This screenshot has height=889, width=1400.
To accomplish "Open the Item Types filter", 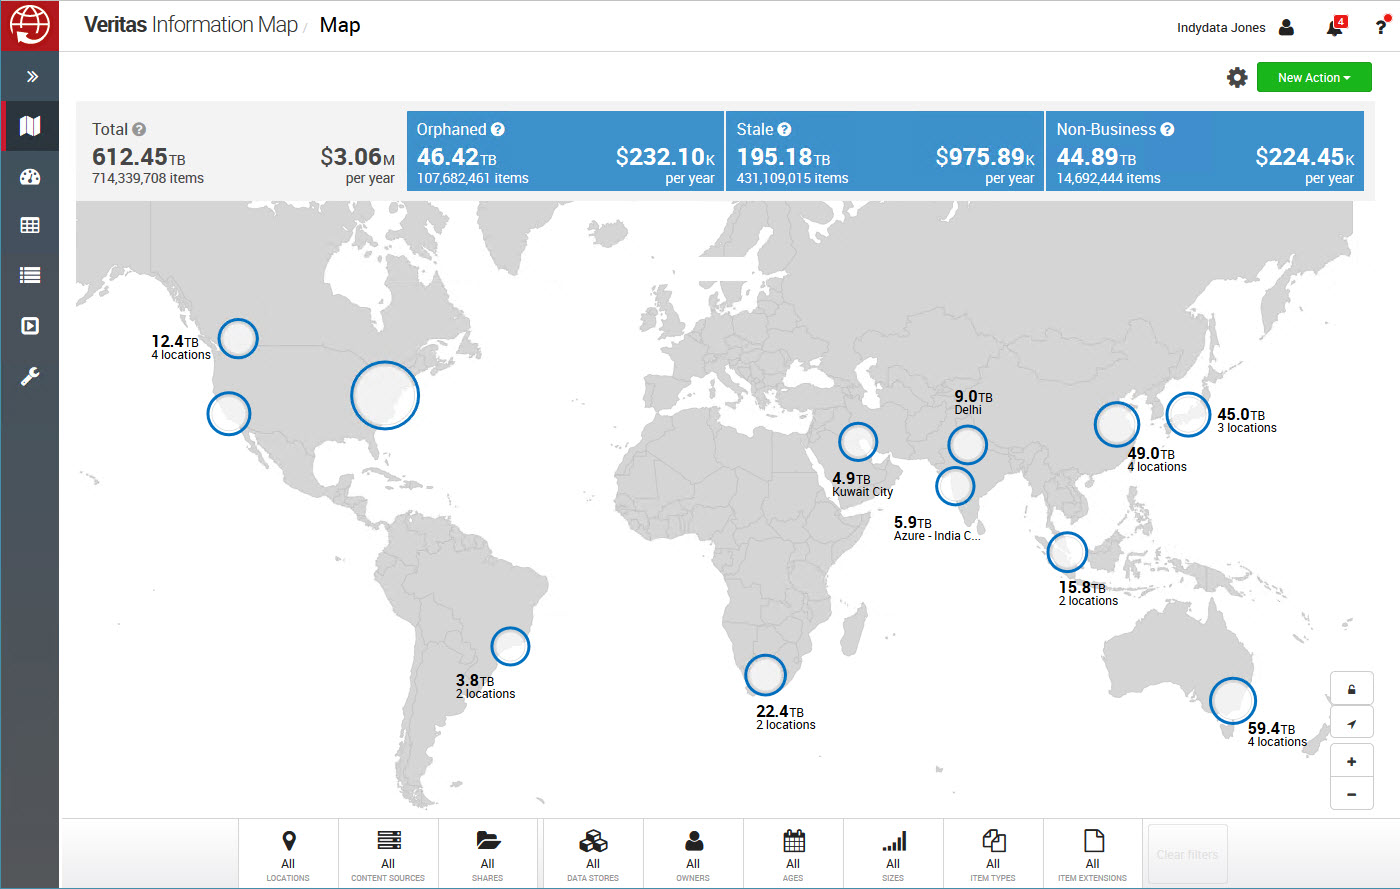I will tap(993, 855).
